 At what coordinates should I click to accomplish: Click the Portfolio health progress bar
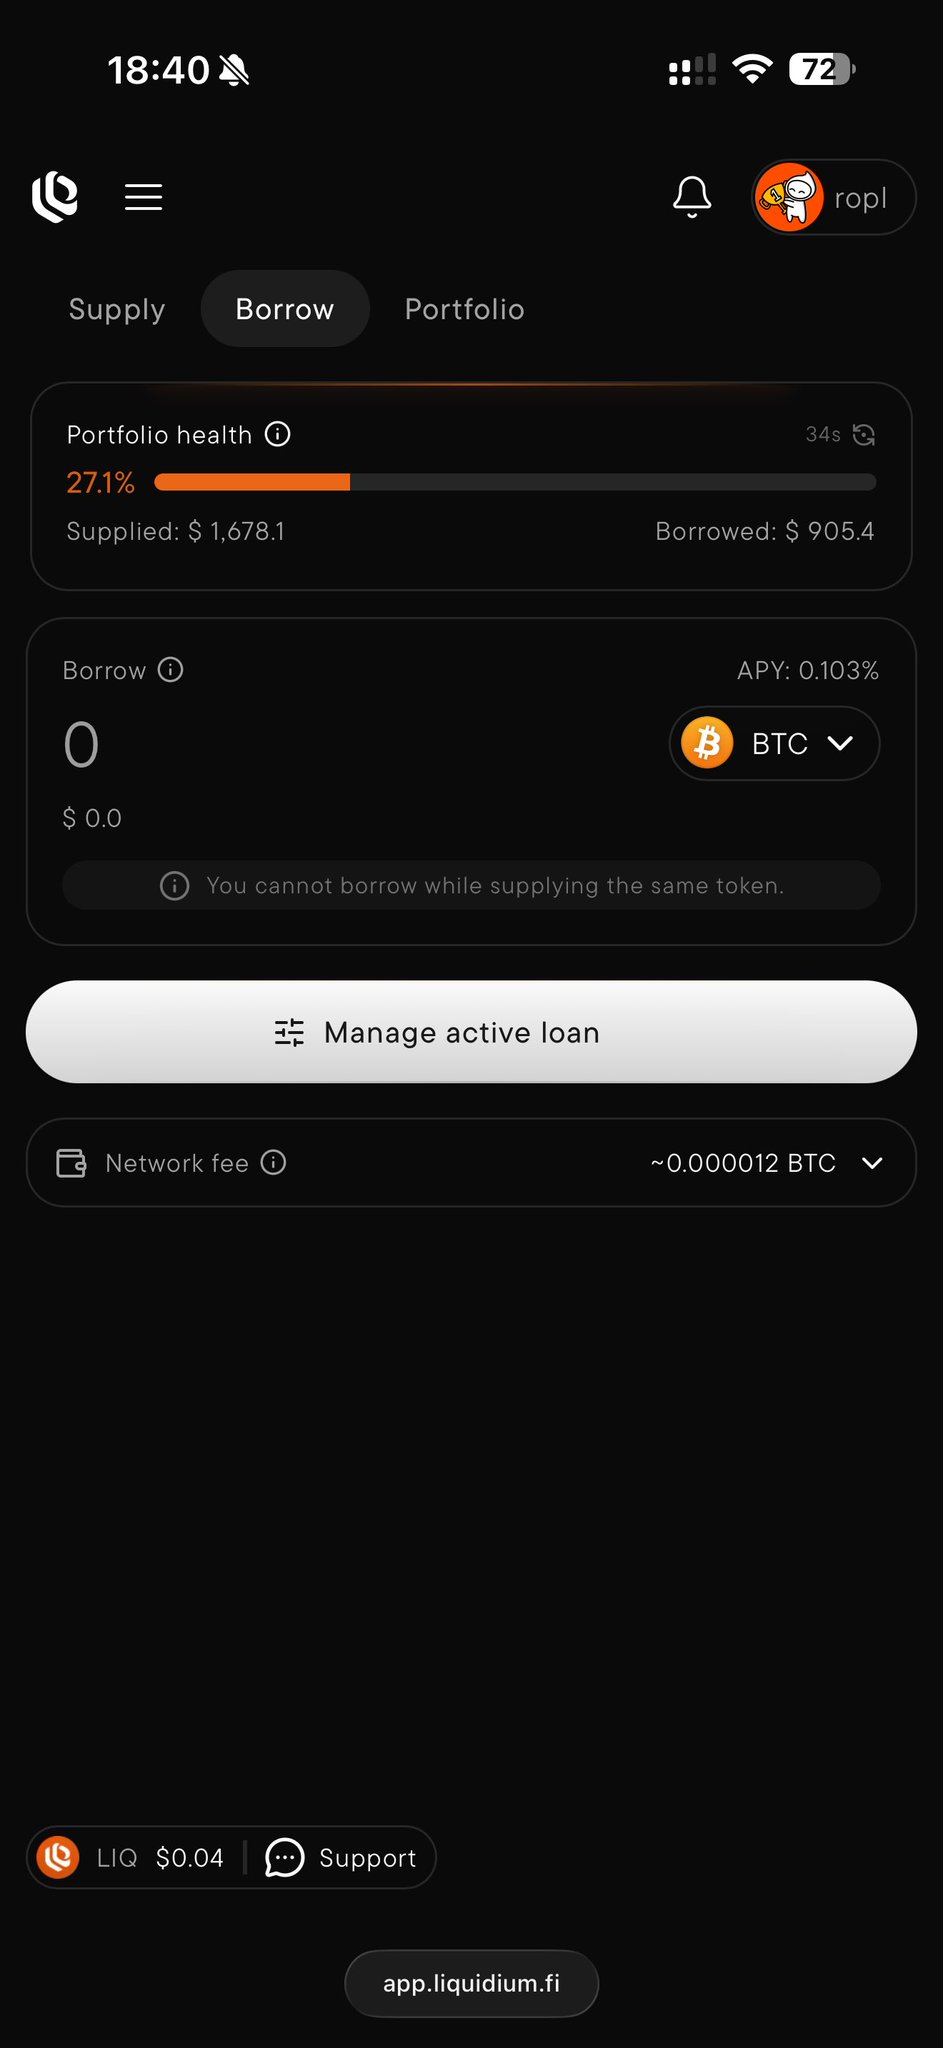coord(515,483)
